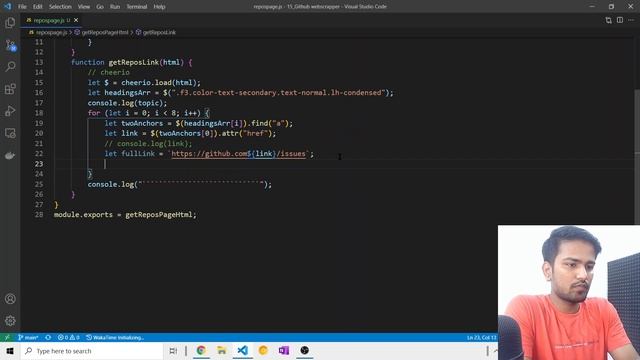This screenshot has height=360, width=640.
Task: Open the View menu
Action: click(84, 7)
